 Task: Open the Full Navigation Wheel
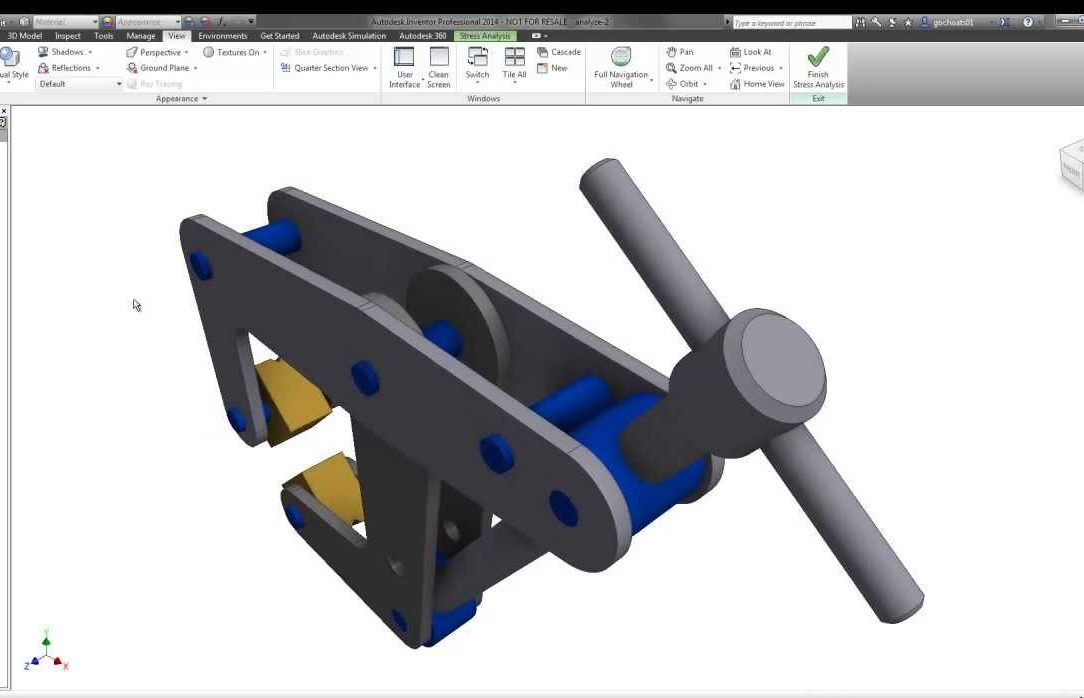[x=621, y=58]
